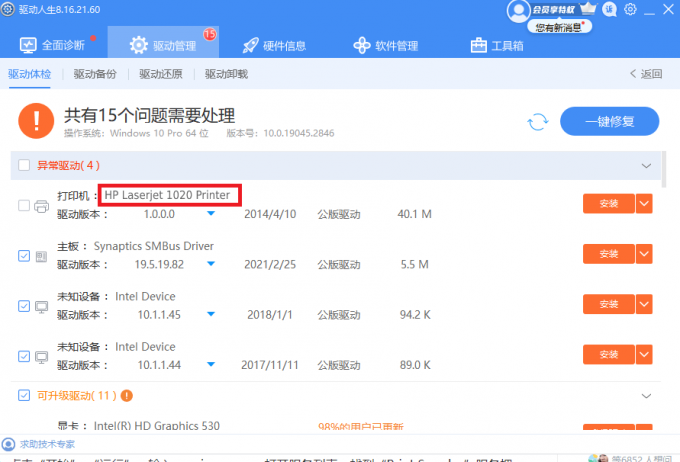The image size is (680, 462).
Task: Click the VIP crown icon
Action: click(x=588, y=9)
